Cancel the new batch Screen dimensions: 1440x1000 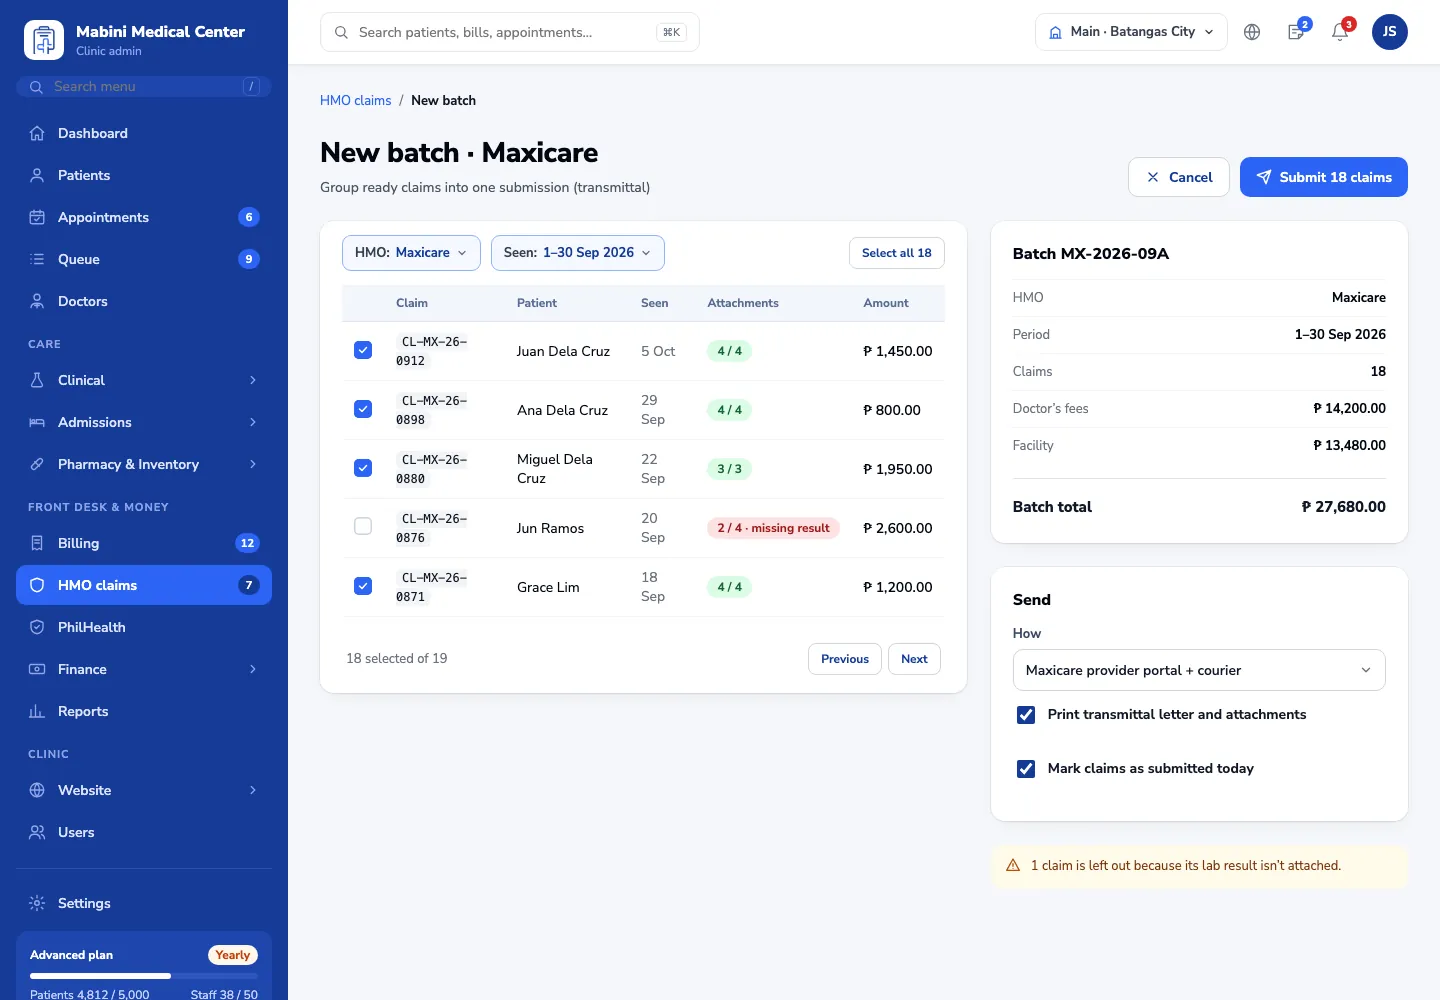tap(1179, 177)
